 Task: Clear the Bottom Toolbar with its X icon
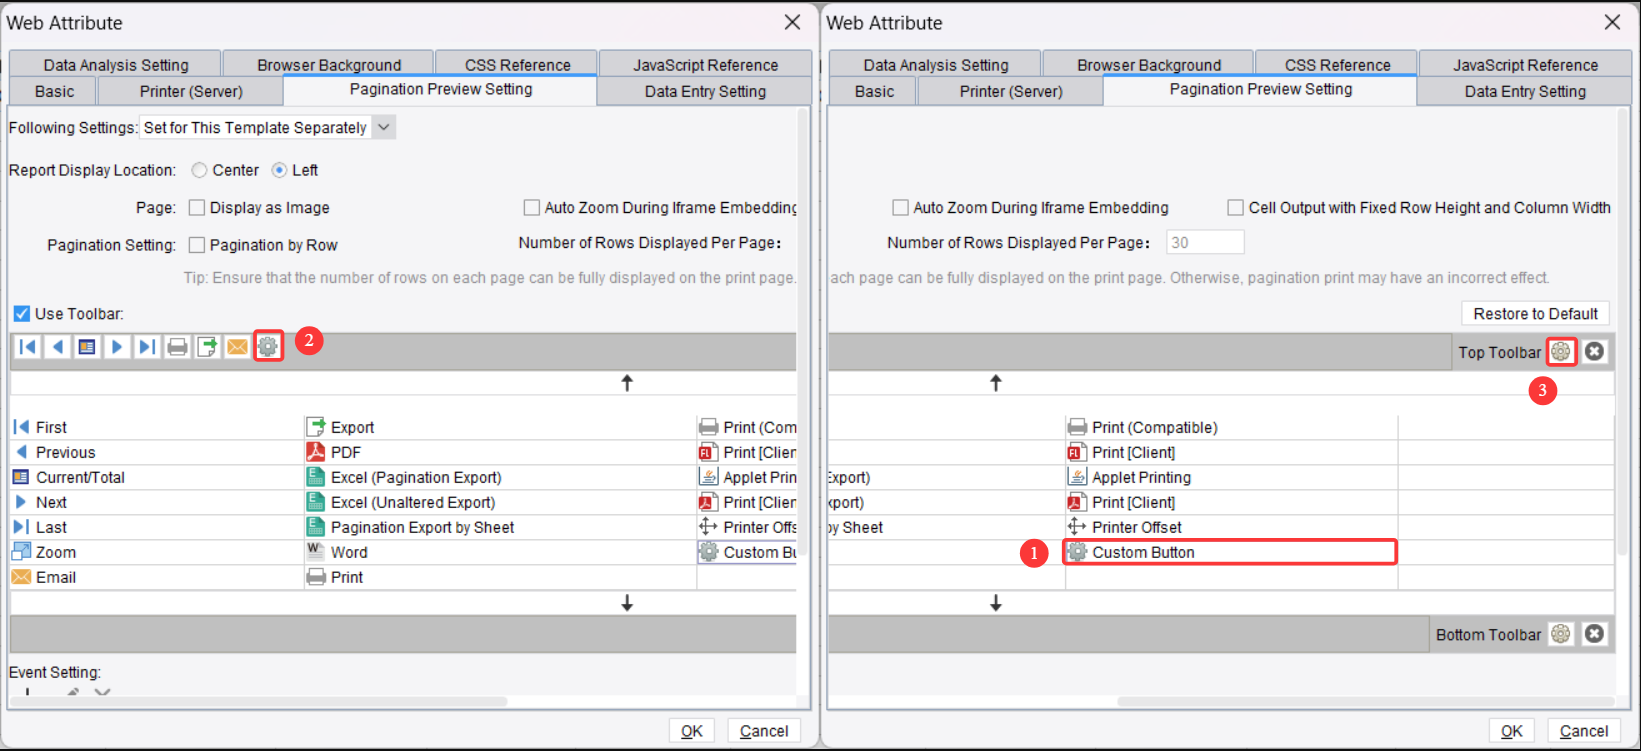pyautogui.click(x=1595, y=634)
